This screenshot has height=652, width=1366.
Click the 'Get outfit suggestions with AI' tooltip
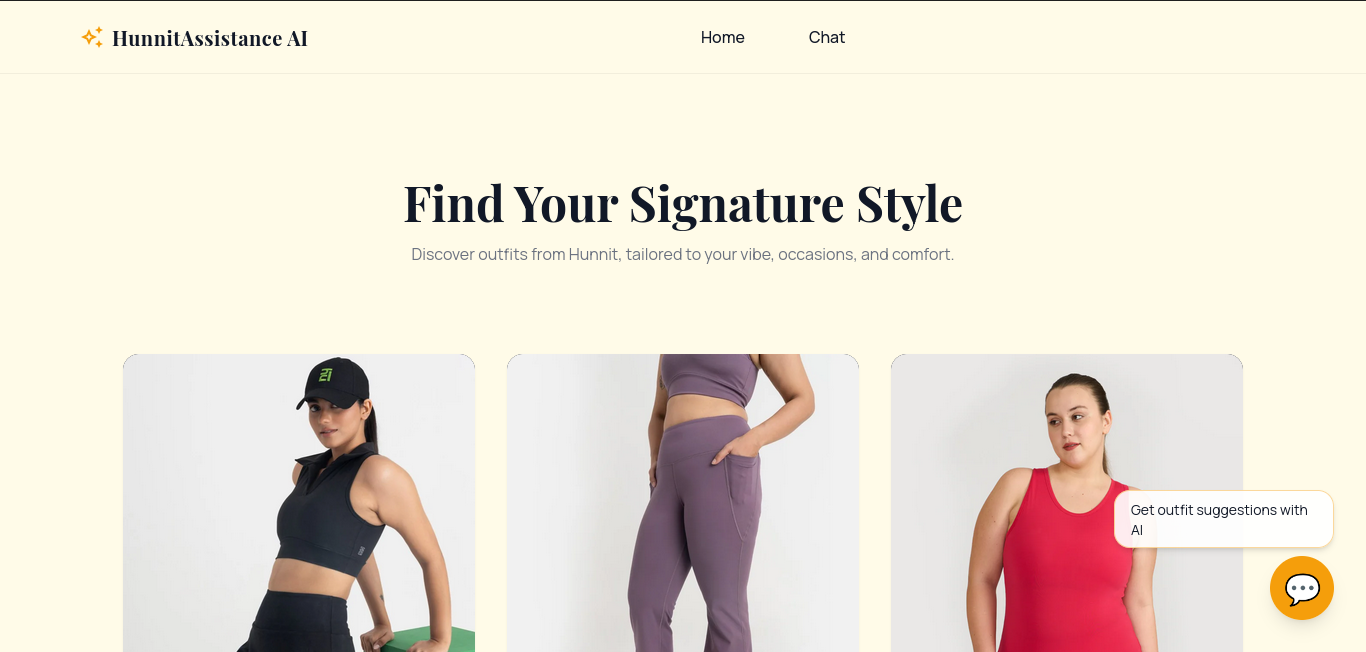(1224, 519)
